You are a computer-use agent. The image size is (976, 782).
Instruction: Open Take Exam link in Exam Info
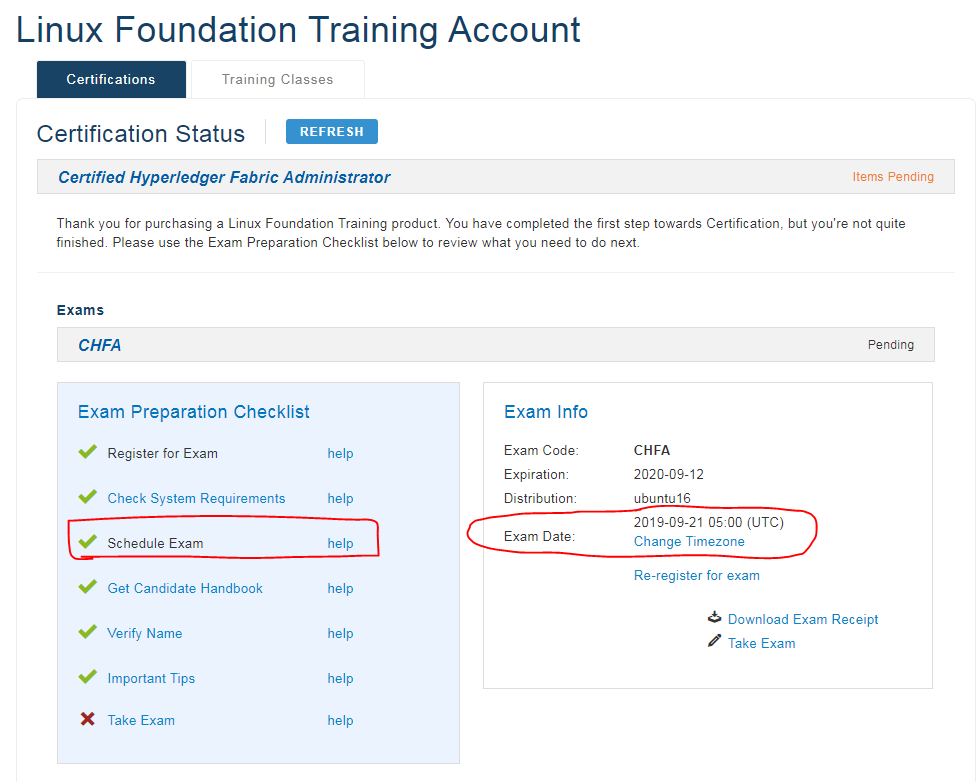(x=762, y=643)
